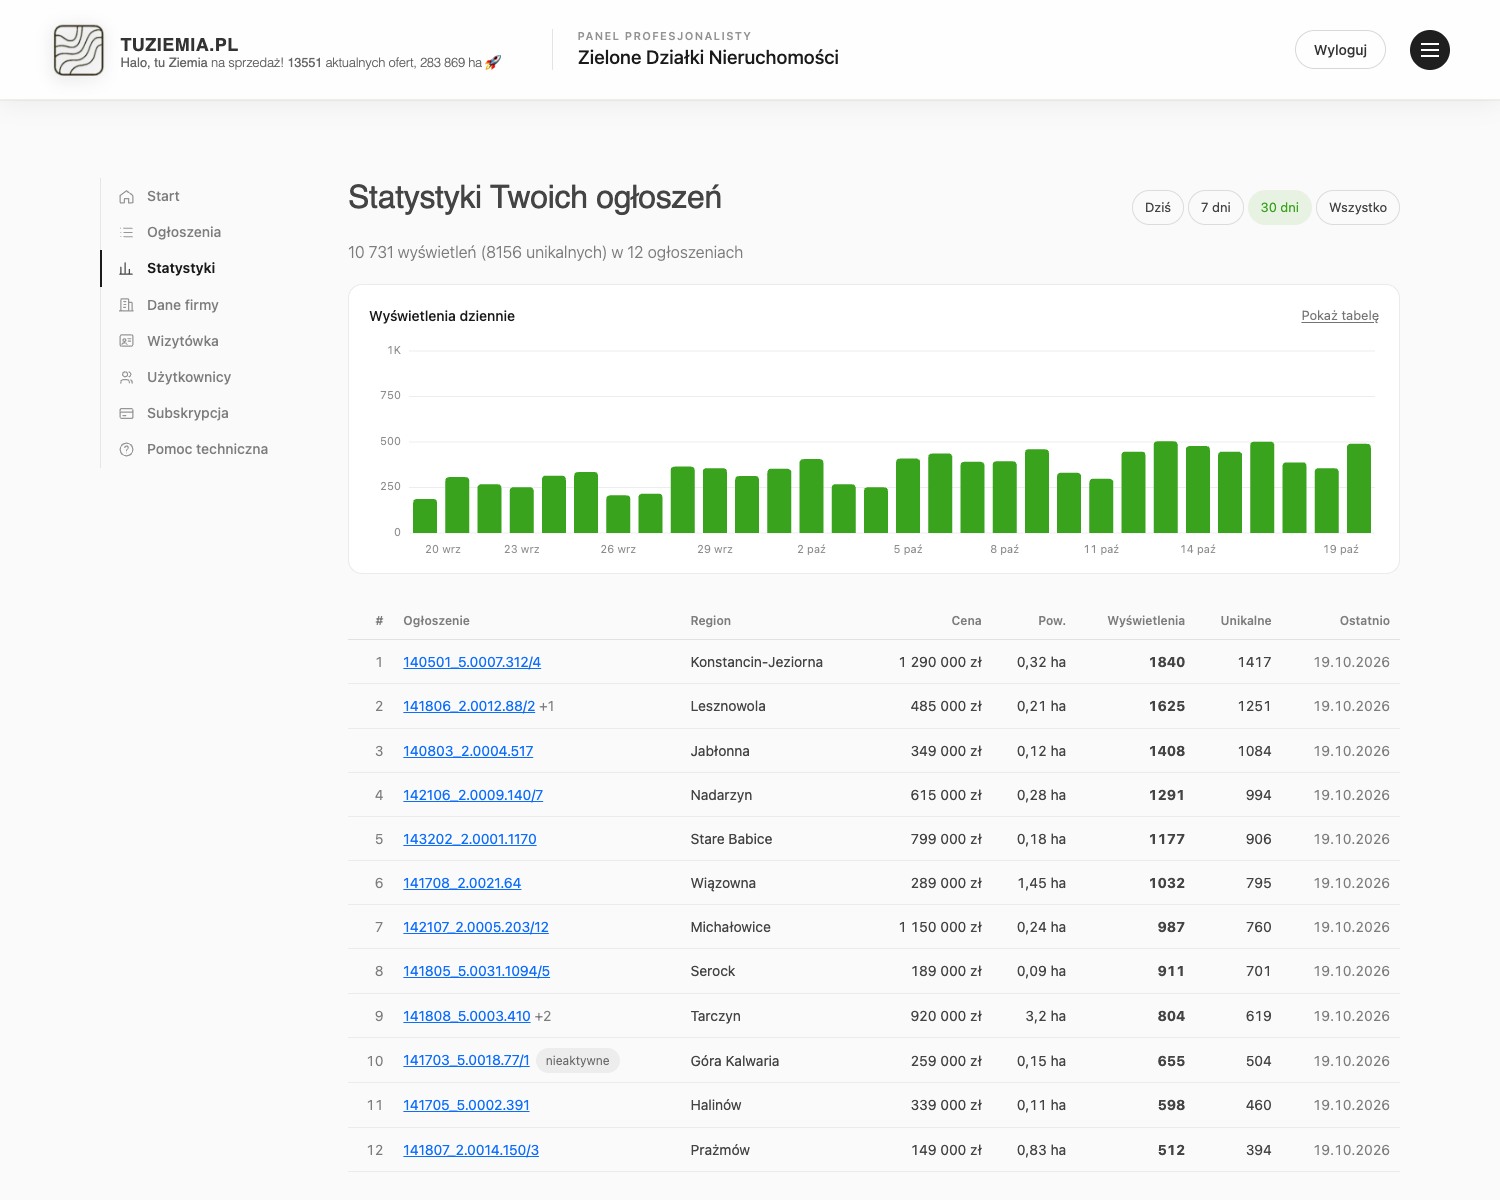Click the Pokaż tabelę link
1500x1200 pixels.
1340,316
